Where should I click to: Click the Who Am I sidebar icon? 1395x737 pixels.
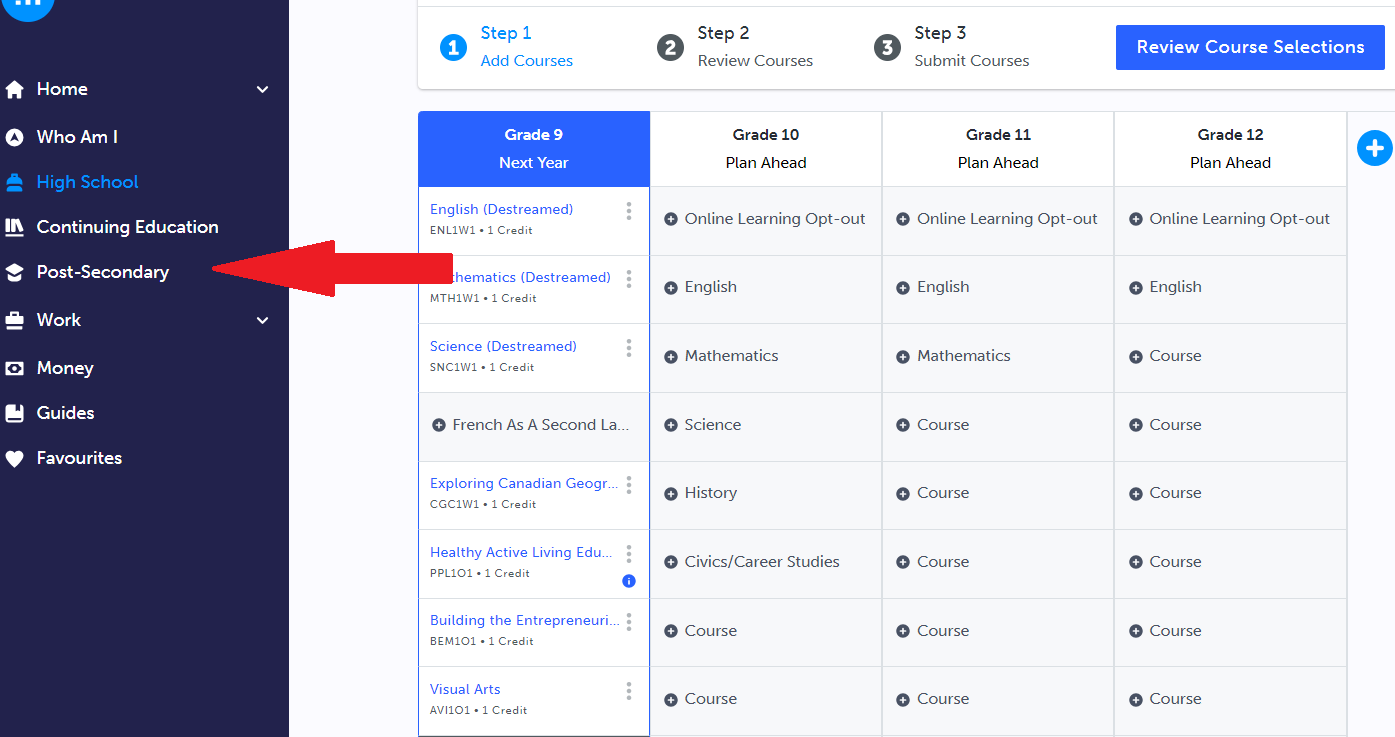point(14,137)
